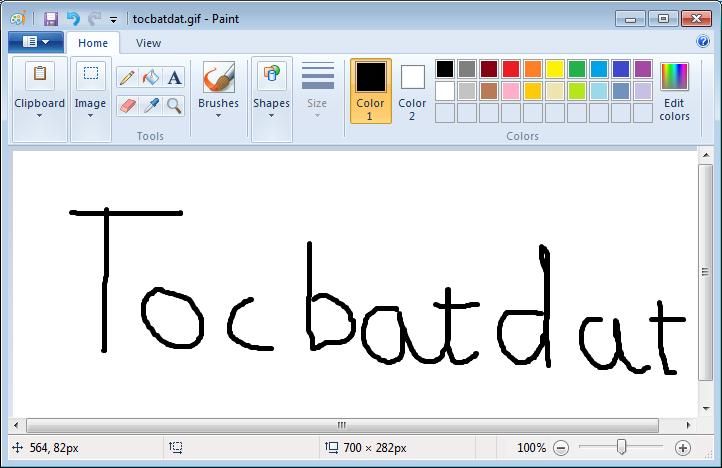Switch to the View tab
722x468 pixels.
click(x=148, y=43)
